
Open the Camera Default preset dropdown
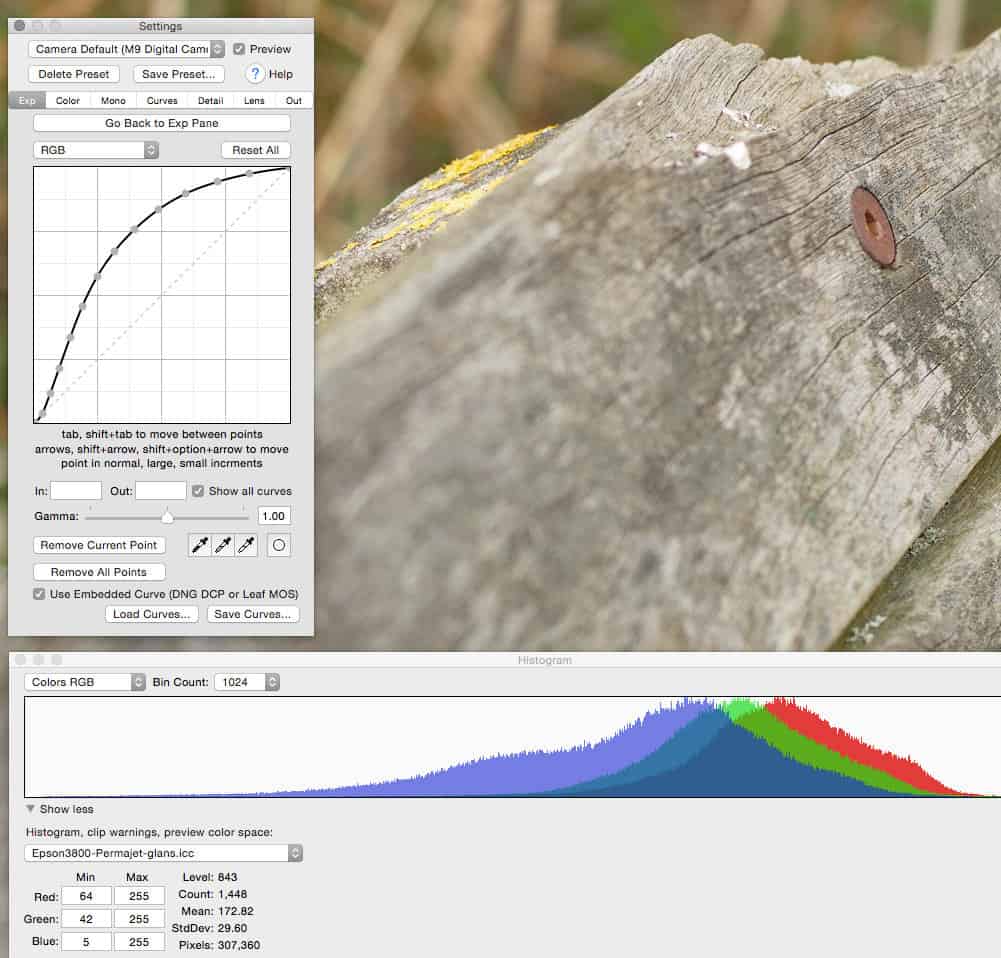click(126, 49)
